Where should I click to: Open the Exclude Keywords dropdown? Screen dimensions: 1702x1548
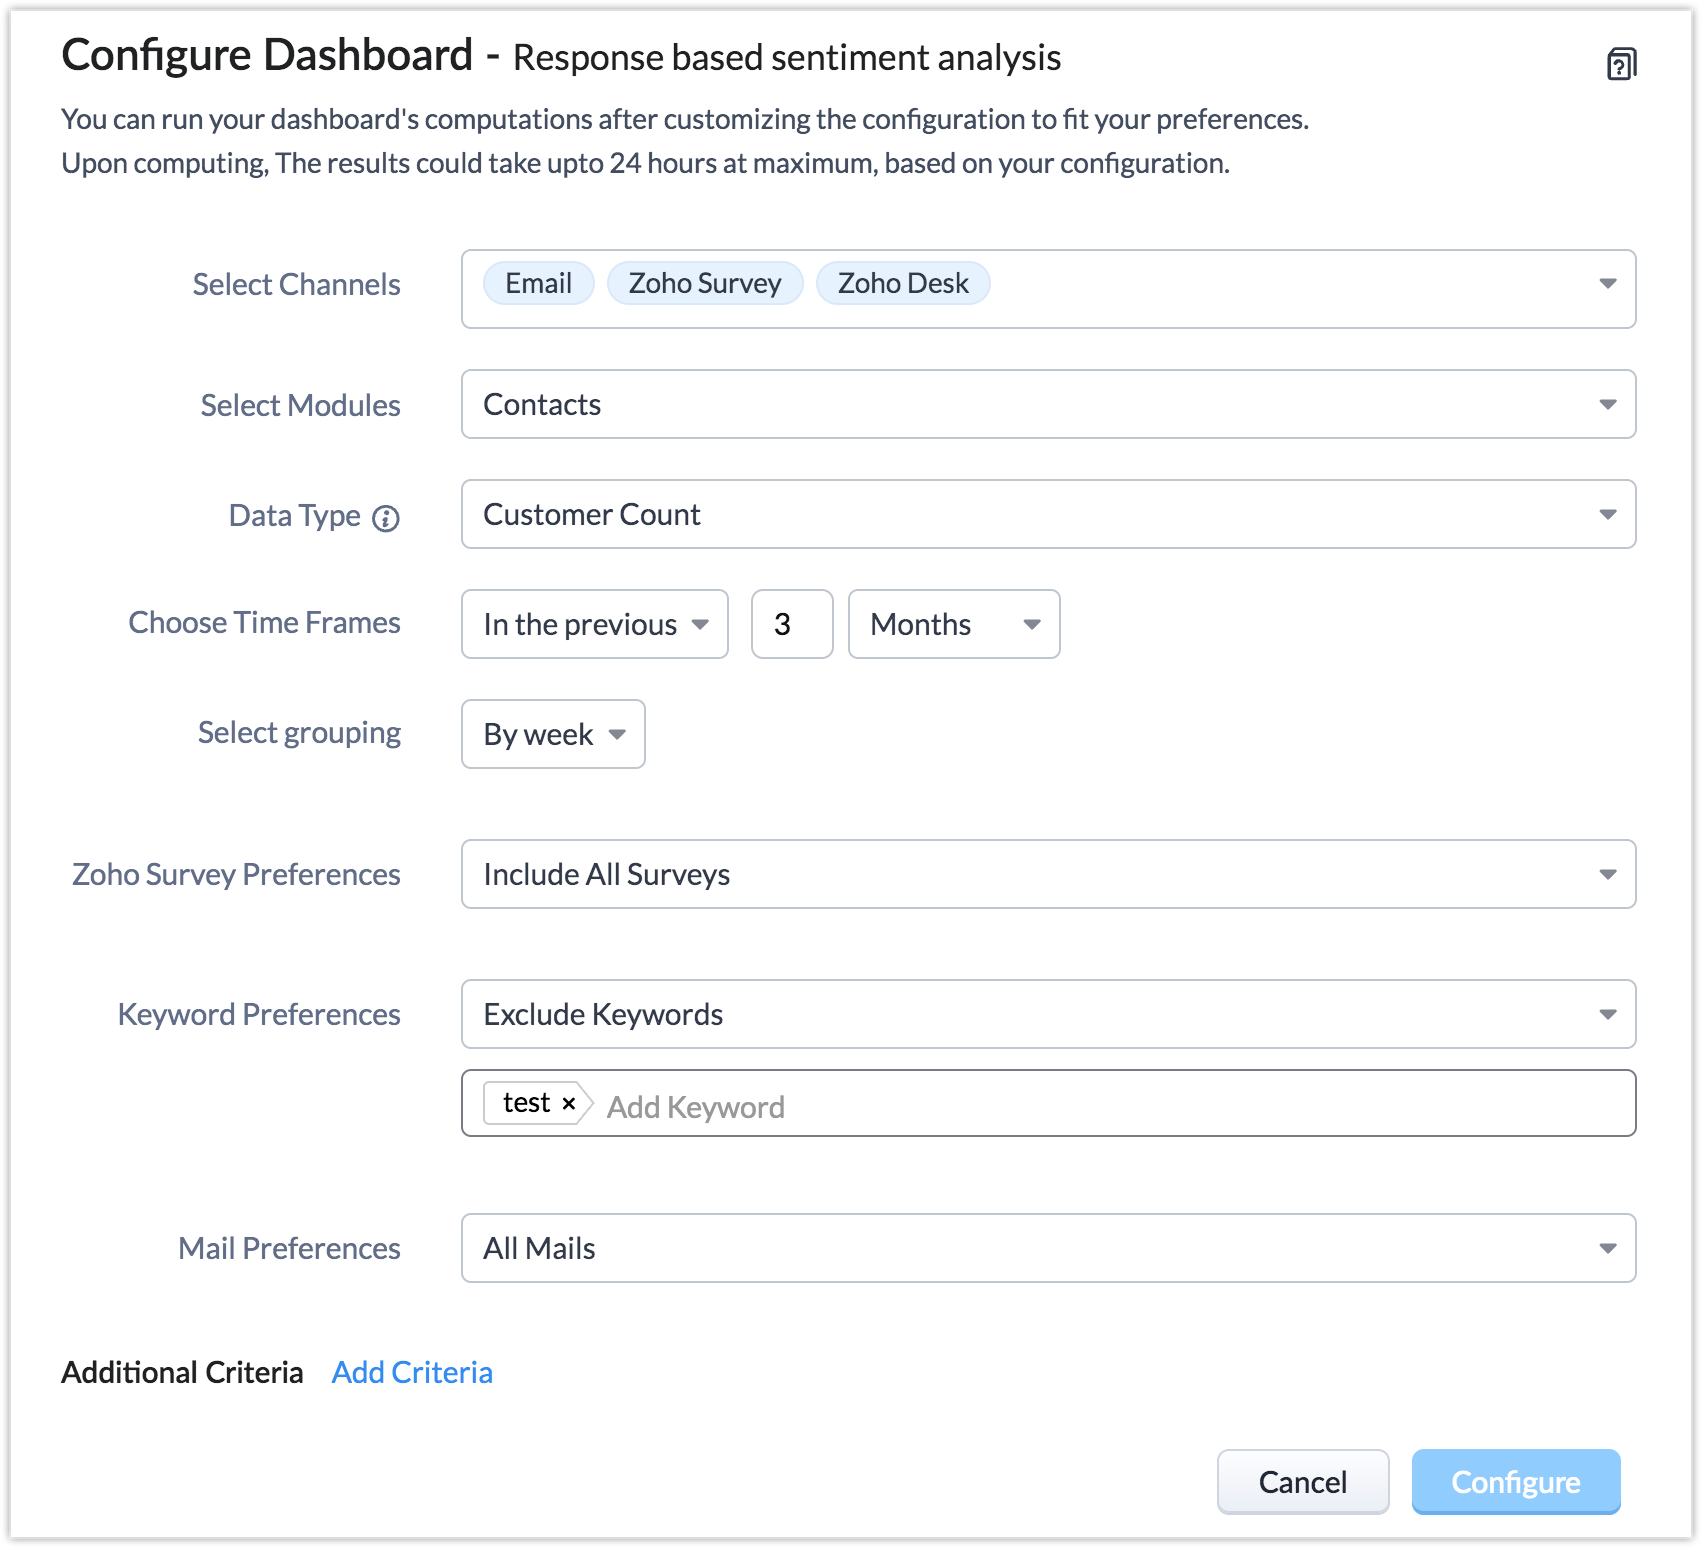(1047, 1015)
